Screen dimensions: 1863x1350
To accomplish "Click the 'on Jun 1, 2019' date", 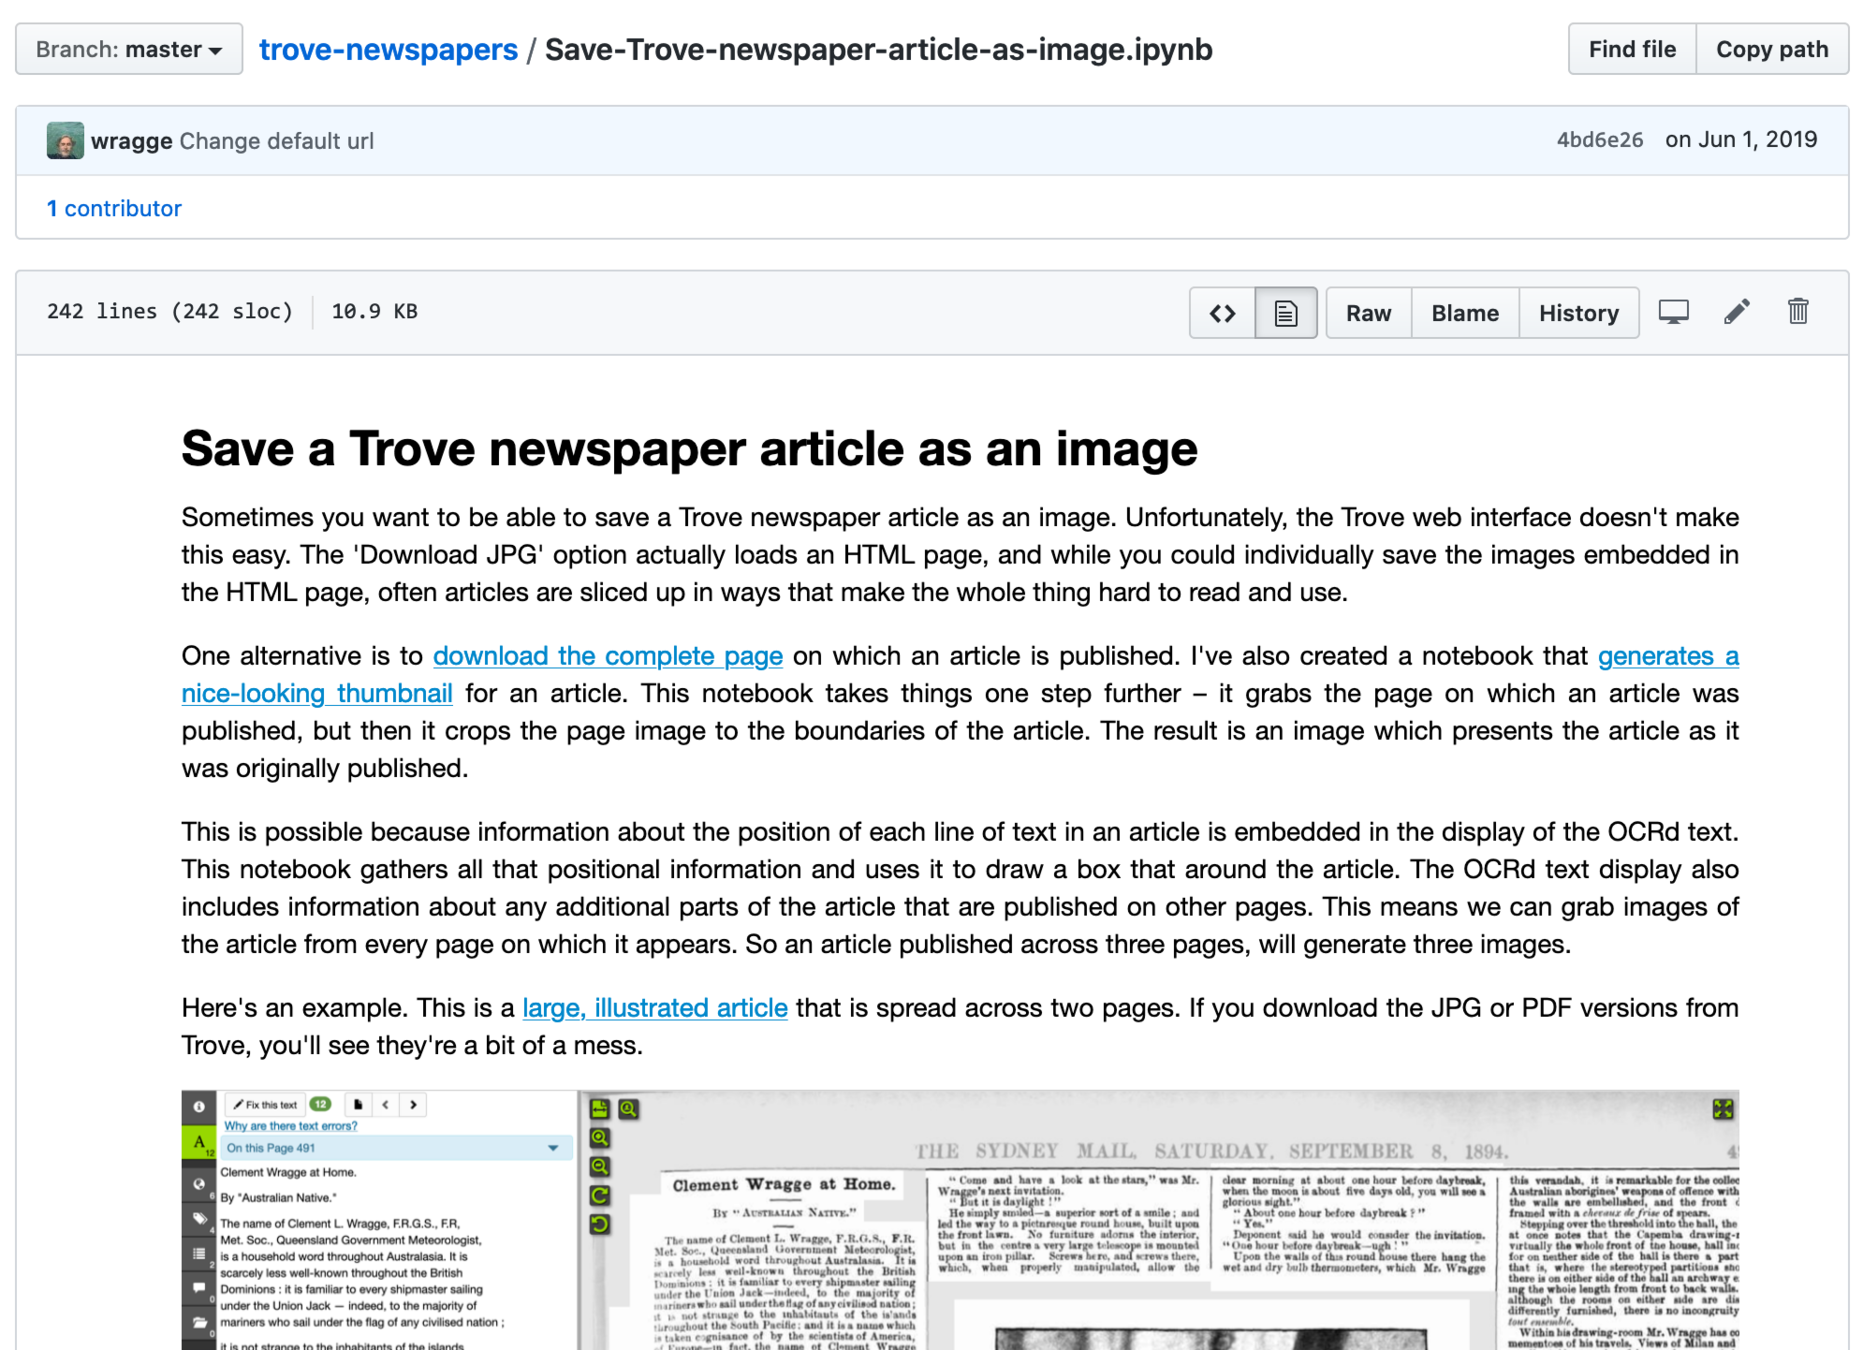I will 1741,140.
